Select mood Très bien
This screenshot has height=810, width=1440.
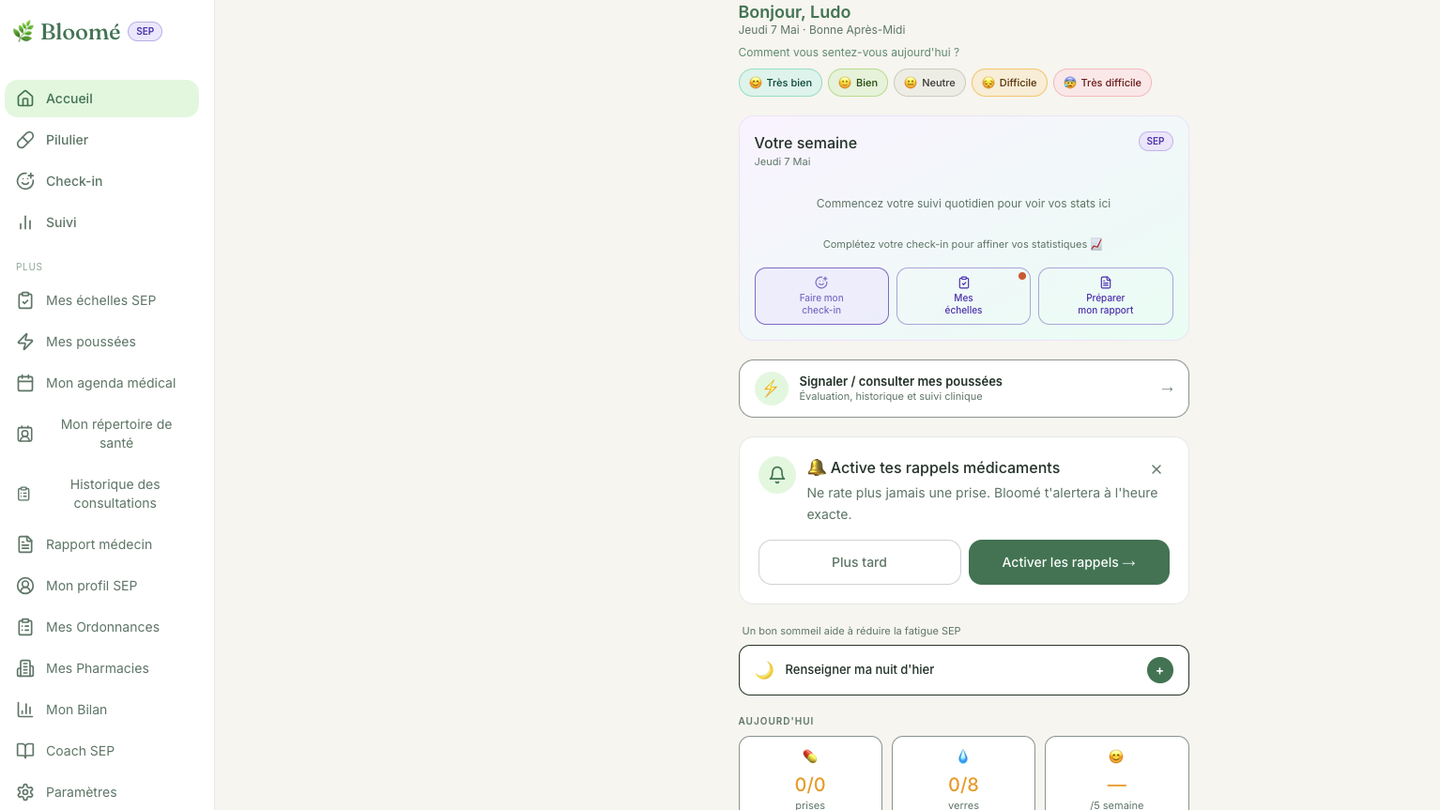pos(780,83)
